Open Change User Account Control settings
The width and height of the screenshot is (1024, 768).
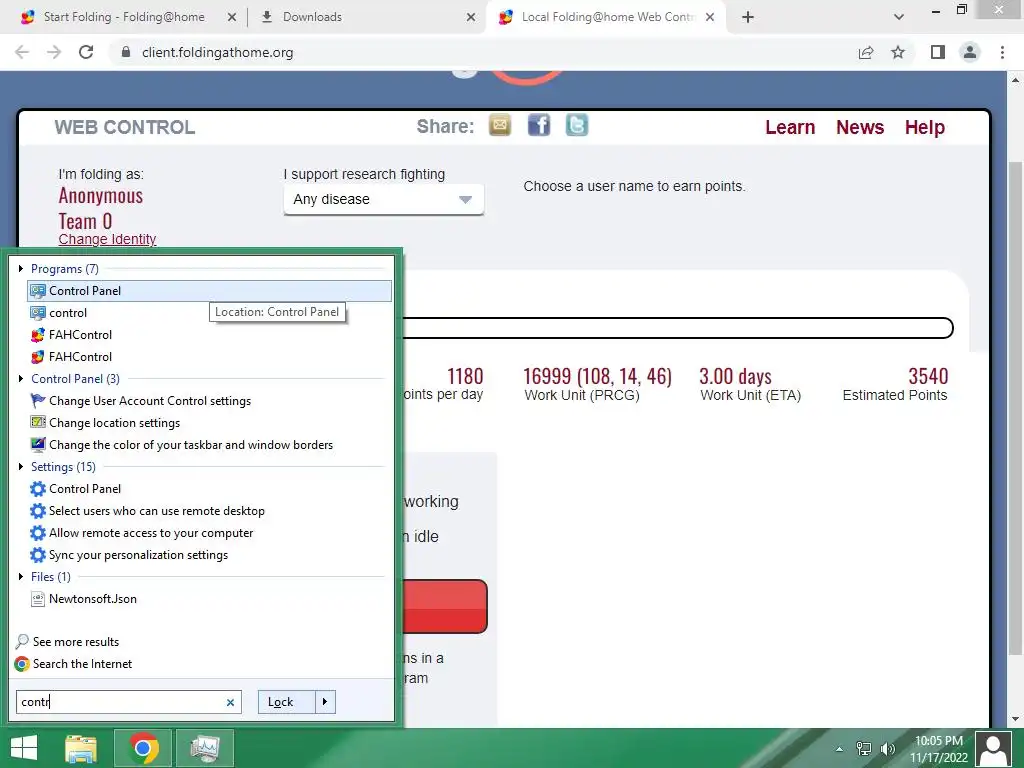pyautogui.click(x=210, y=401)
